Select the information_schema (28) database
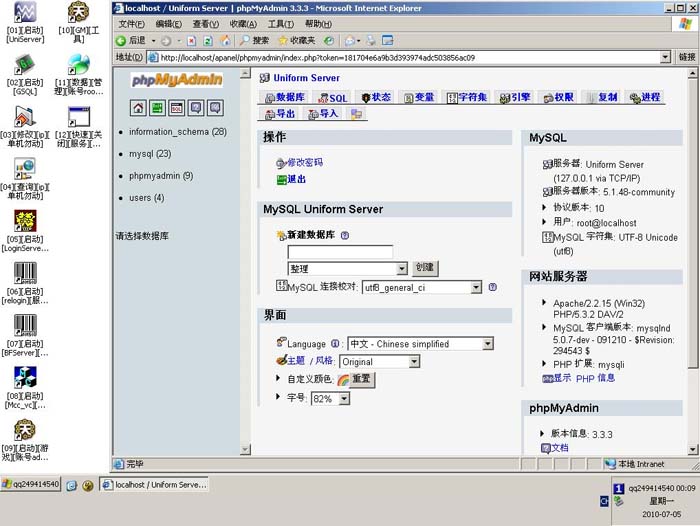Viewport: 700px width, 526px height. tap(178, 132)
